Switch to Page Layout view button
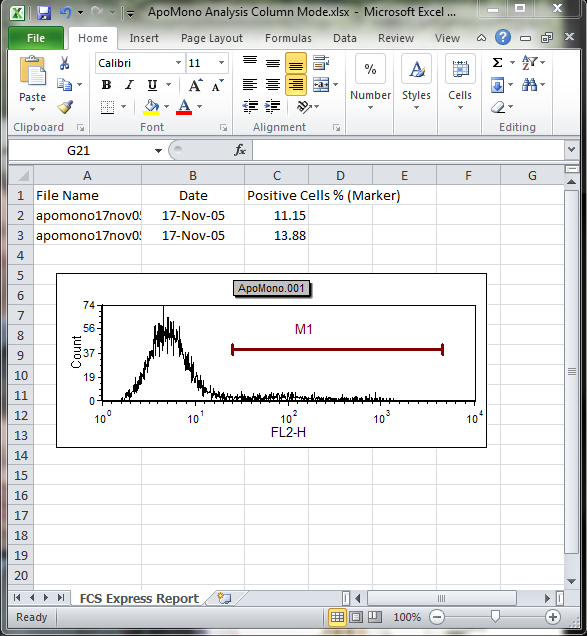587x636 pixels. pos(356,617)
